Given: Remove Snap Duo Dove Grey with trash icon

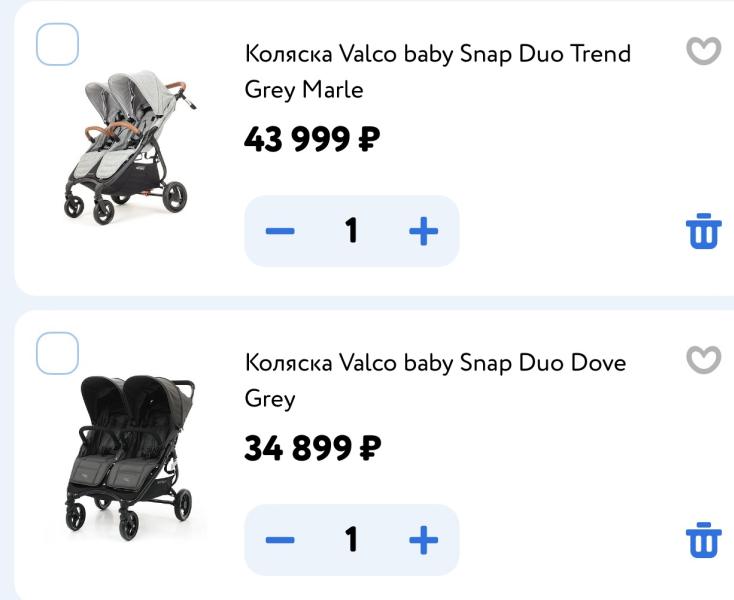Looking at the screenshot, I should (704, 540).
